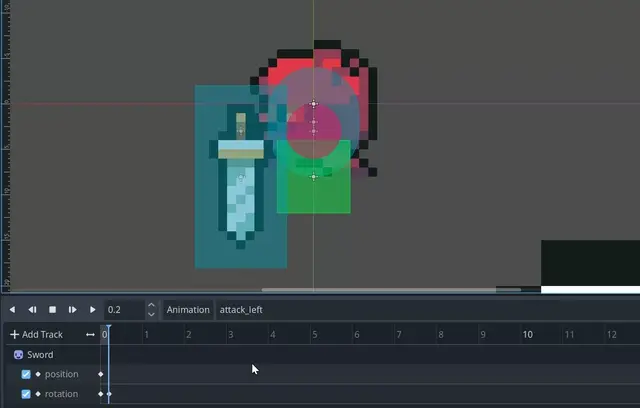Disable the rotation track checkbox
Screen dimensions: 640x408
[26, 394]
